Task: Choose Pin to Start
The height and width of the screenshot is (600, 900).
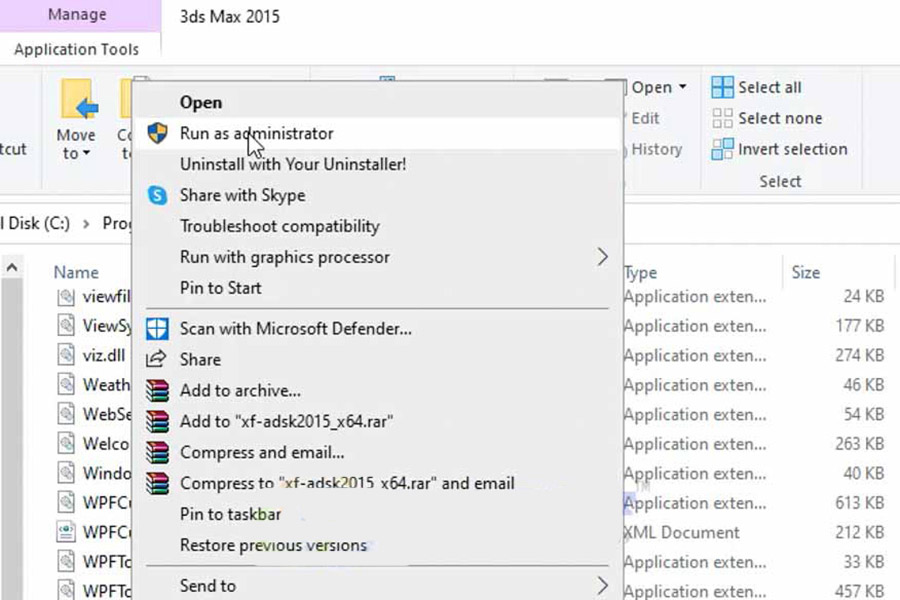Action: point(378,288)
